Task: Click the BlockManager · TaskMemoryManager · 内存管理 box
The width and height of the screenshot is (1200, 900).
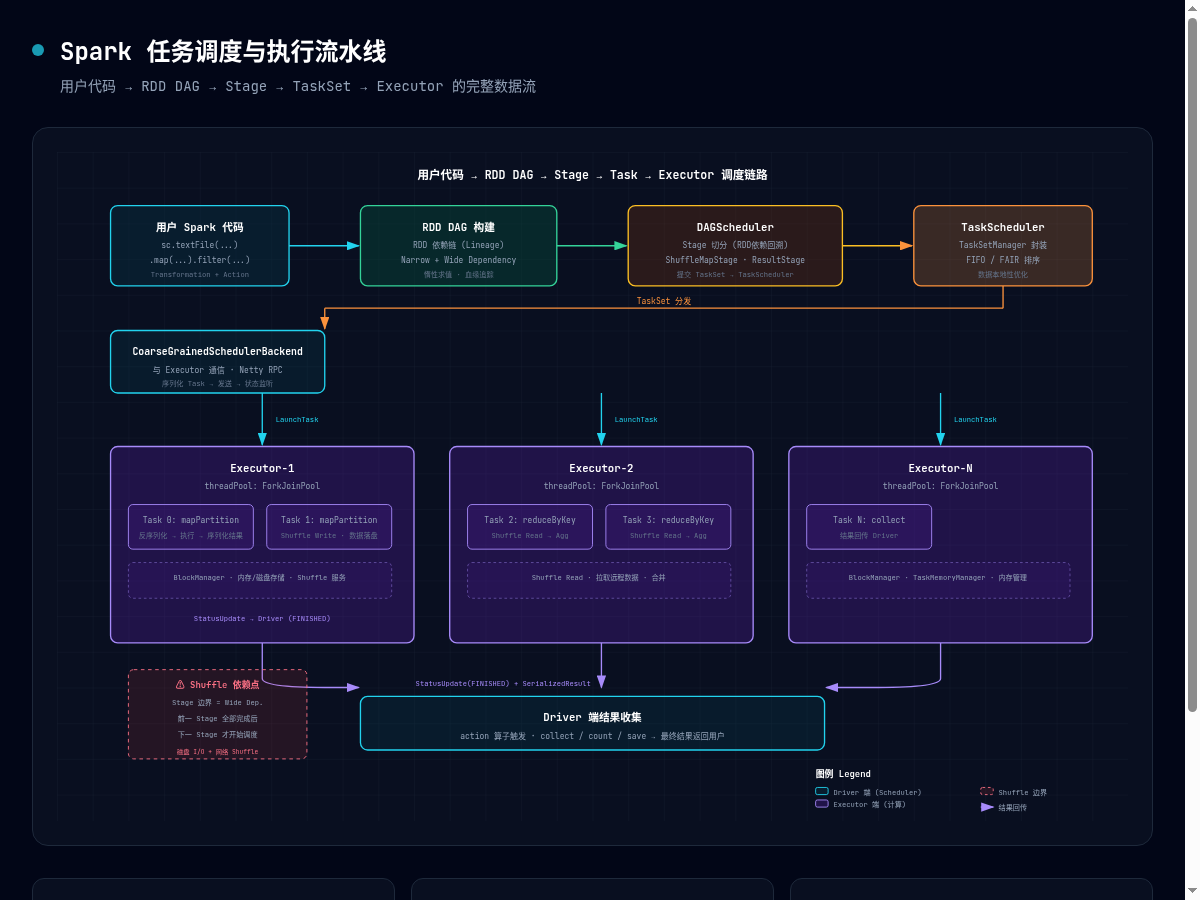Action: (938, 580)
